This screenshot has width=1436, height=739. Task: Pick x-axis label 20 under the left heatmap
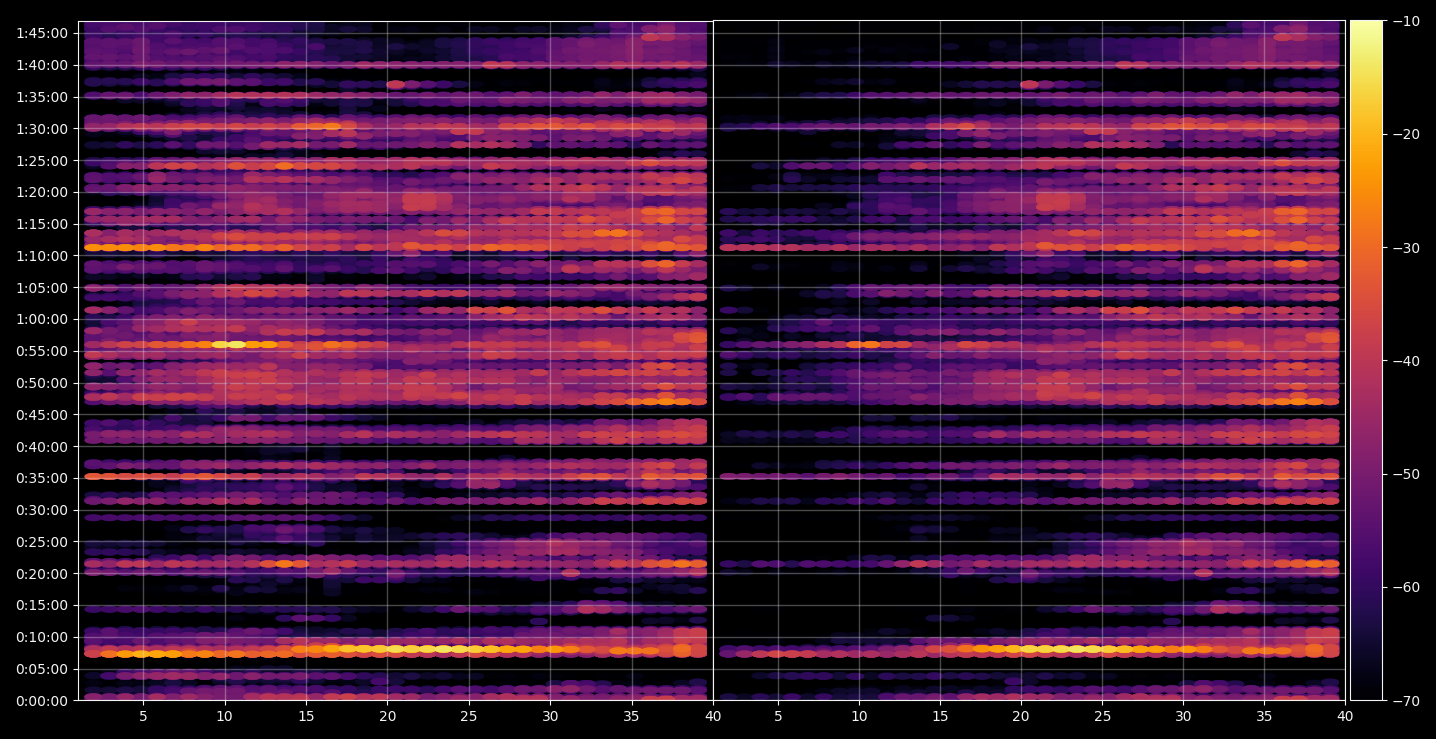[x=388, y=717]
